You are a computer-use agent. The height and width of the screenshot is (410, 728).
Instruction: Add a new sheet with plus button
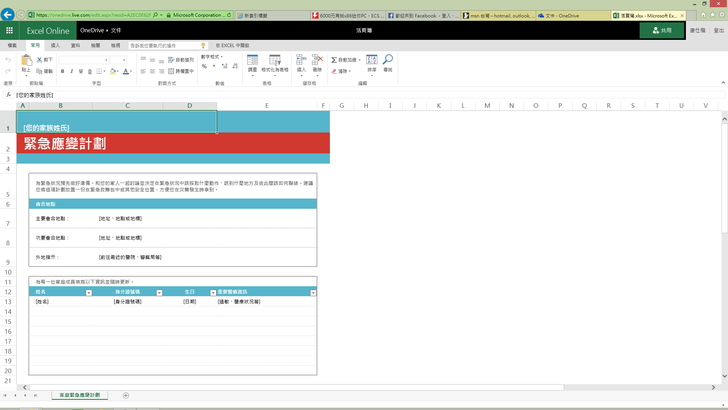(x=126, y=396)
